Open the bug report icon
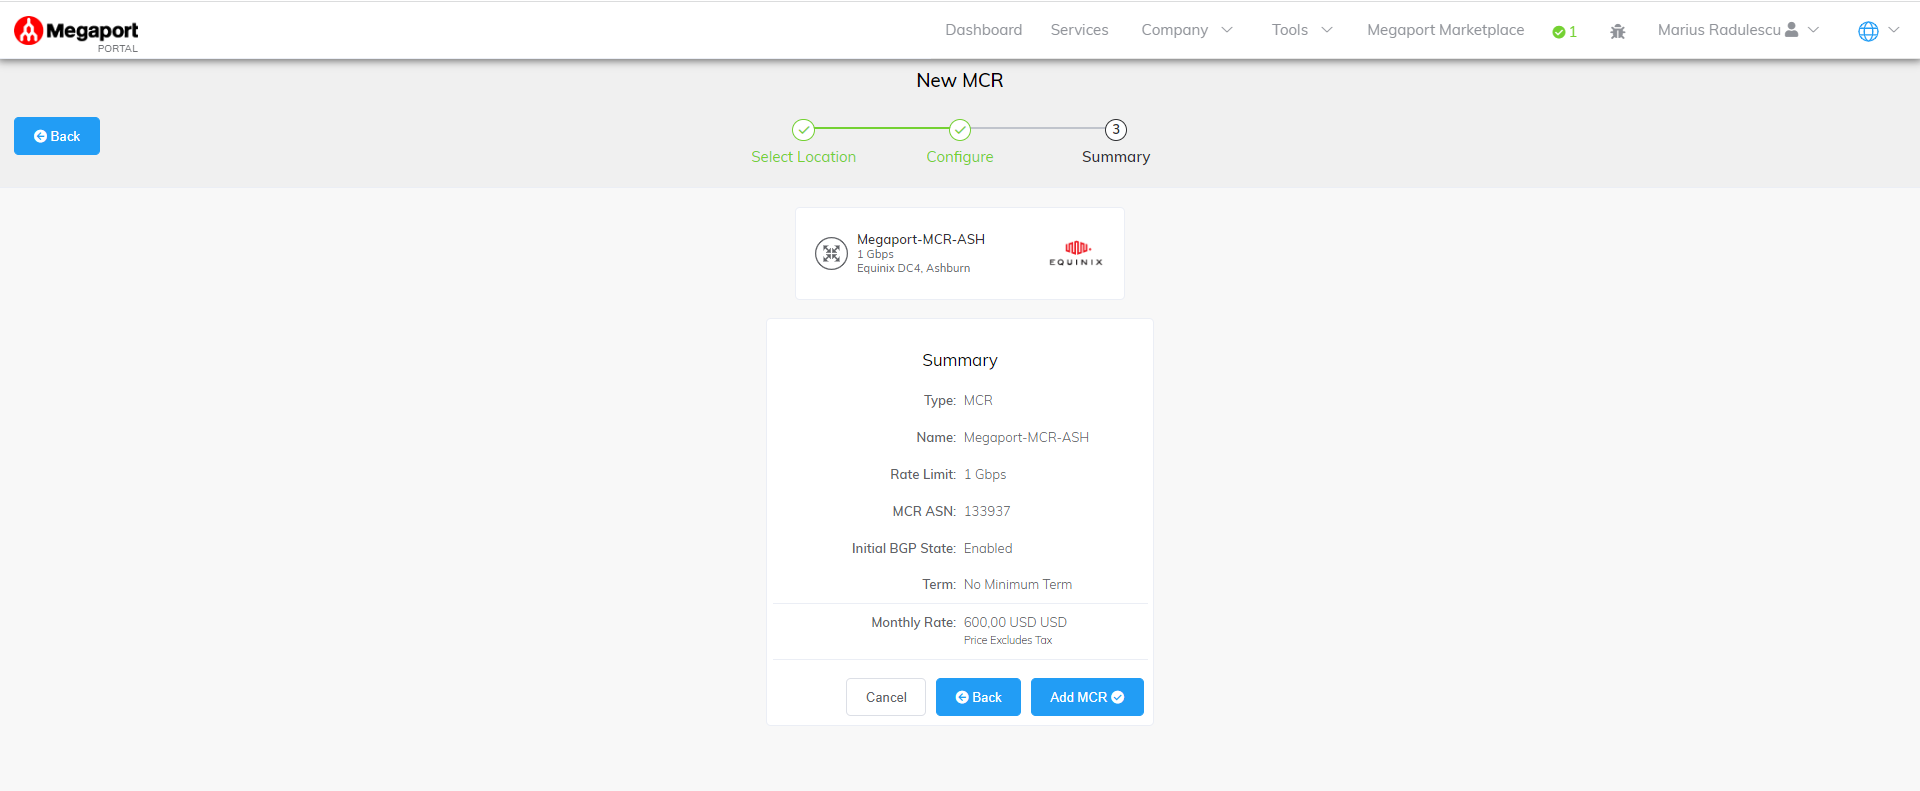This screenshot has height=791, width=1920. [1617, 31]
